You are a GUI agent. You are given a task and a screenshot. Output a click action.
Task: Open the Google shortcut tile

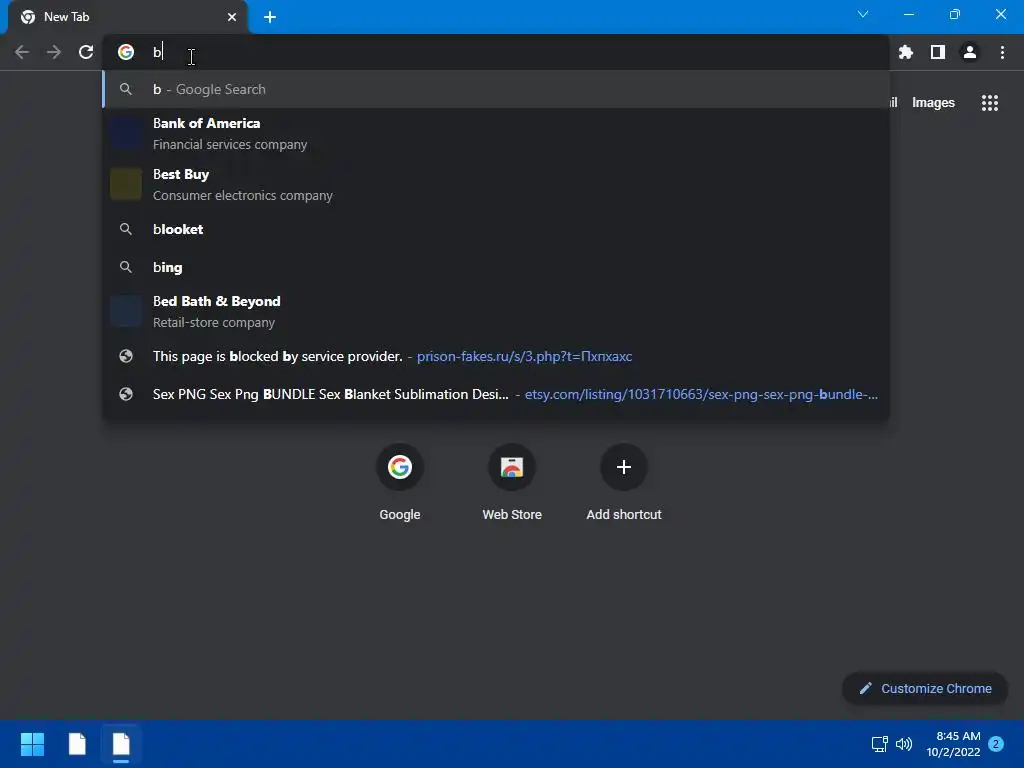[x=400, y=483]
